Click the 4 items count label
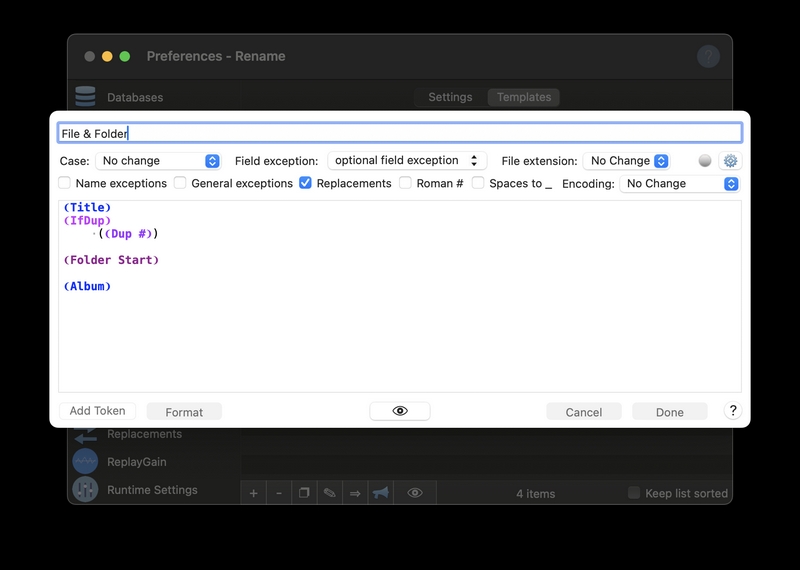This screenshot has width=800, height=570. click(x=535, y=493)
